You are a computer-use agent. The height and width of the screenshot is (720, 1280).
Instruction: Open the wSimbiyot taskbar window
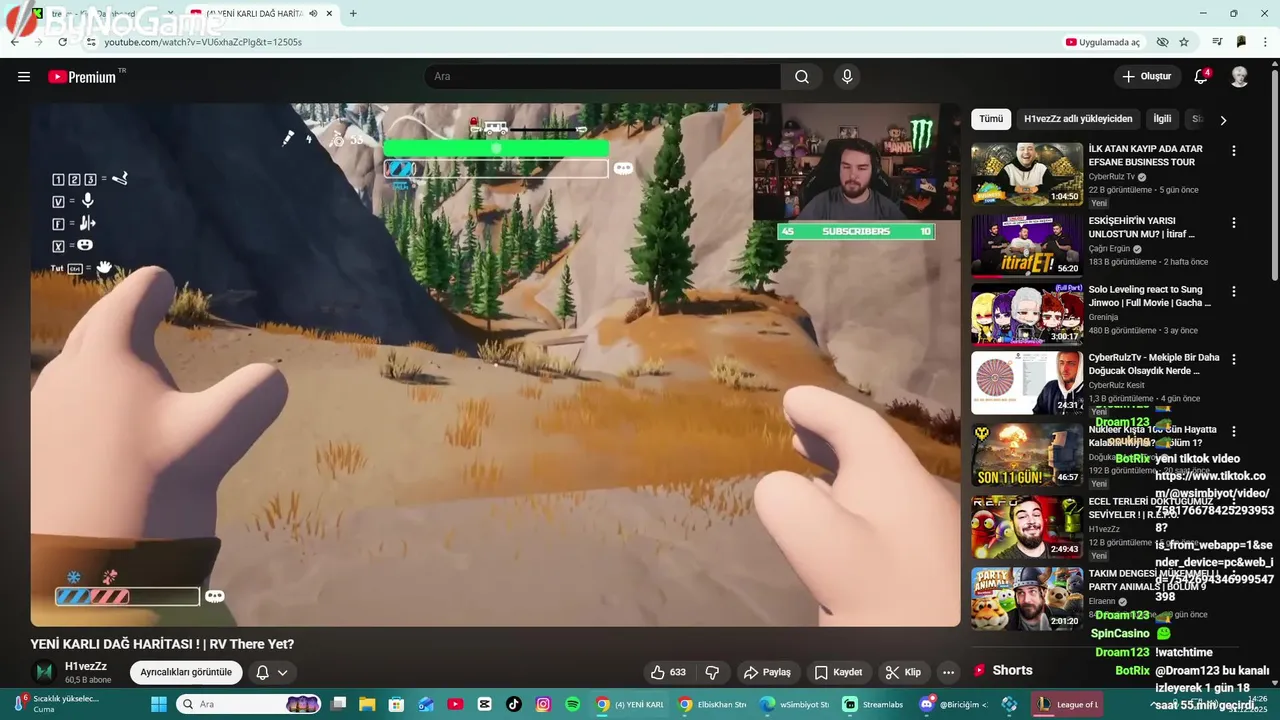click(795, 704)
